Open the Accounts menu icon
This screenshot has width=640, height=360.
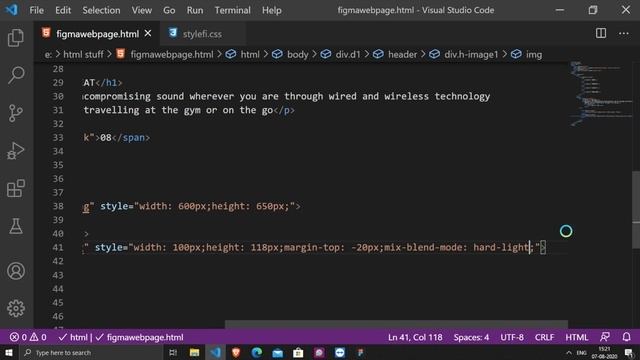click(16, 271)
